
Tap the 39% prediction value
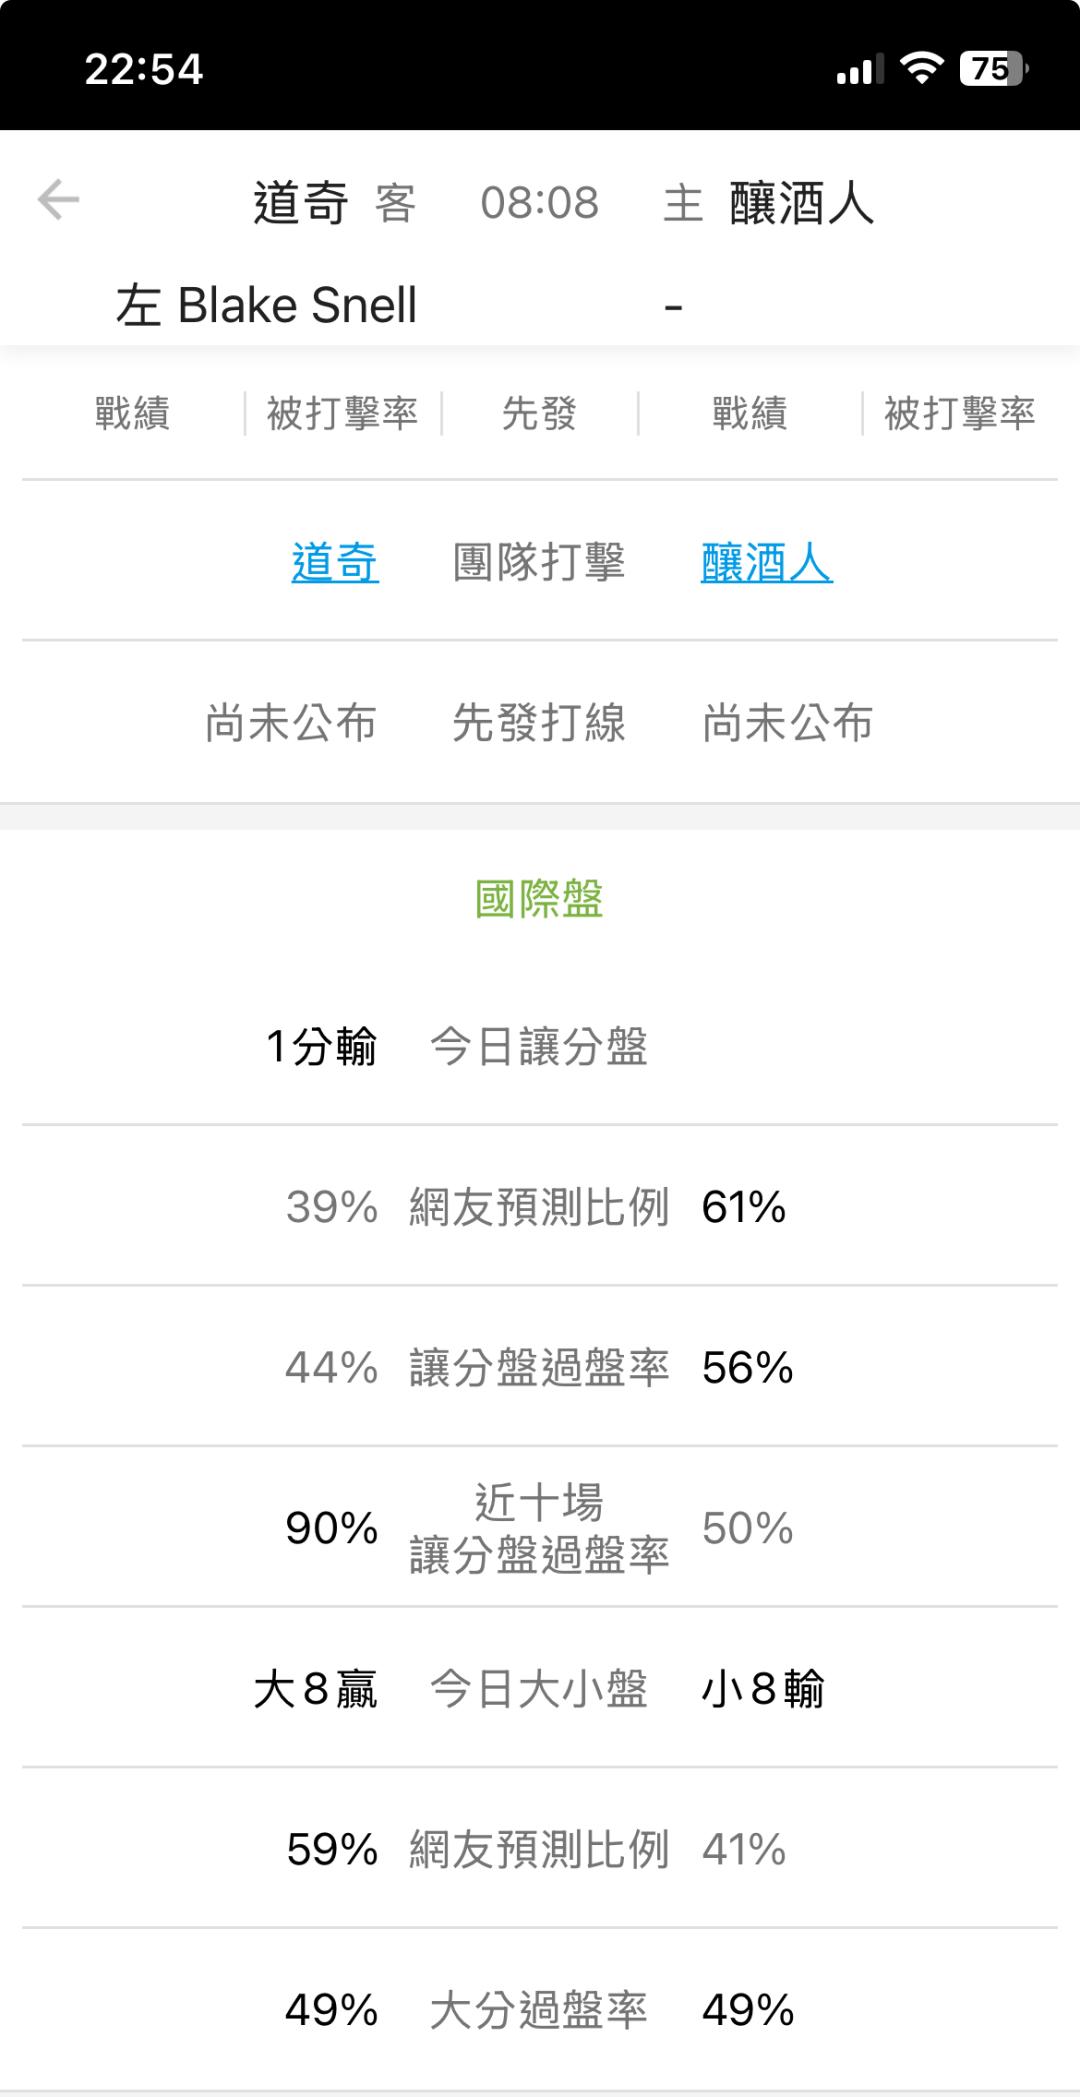click(332, 1207)
